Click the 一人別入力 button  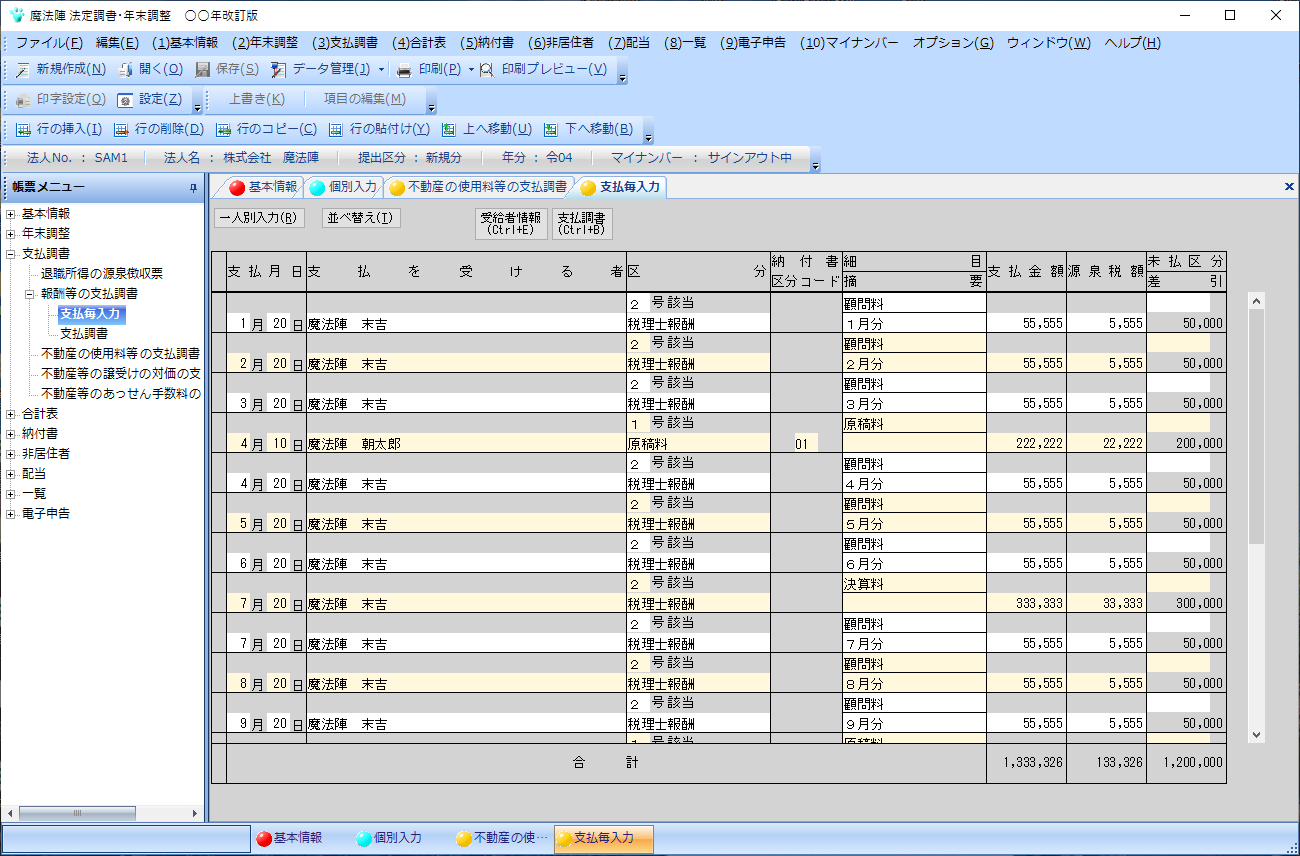point(259,218)
